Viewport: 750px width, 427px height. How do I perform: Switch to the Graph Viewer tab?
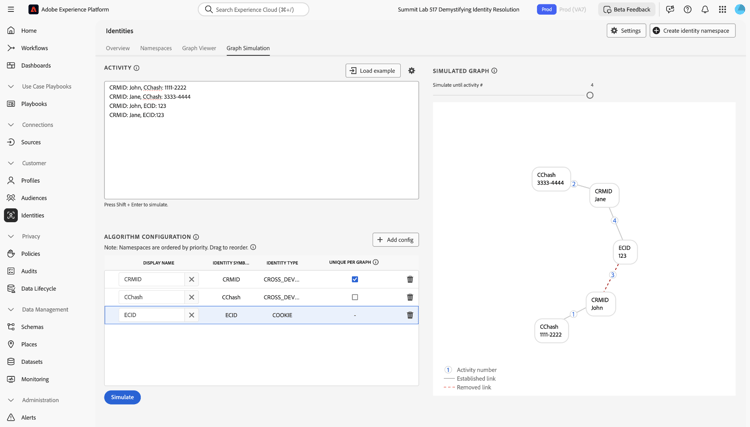point(199,48)
